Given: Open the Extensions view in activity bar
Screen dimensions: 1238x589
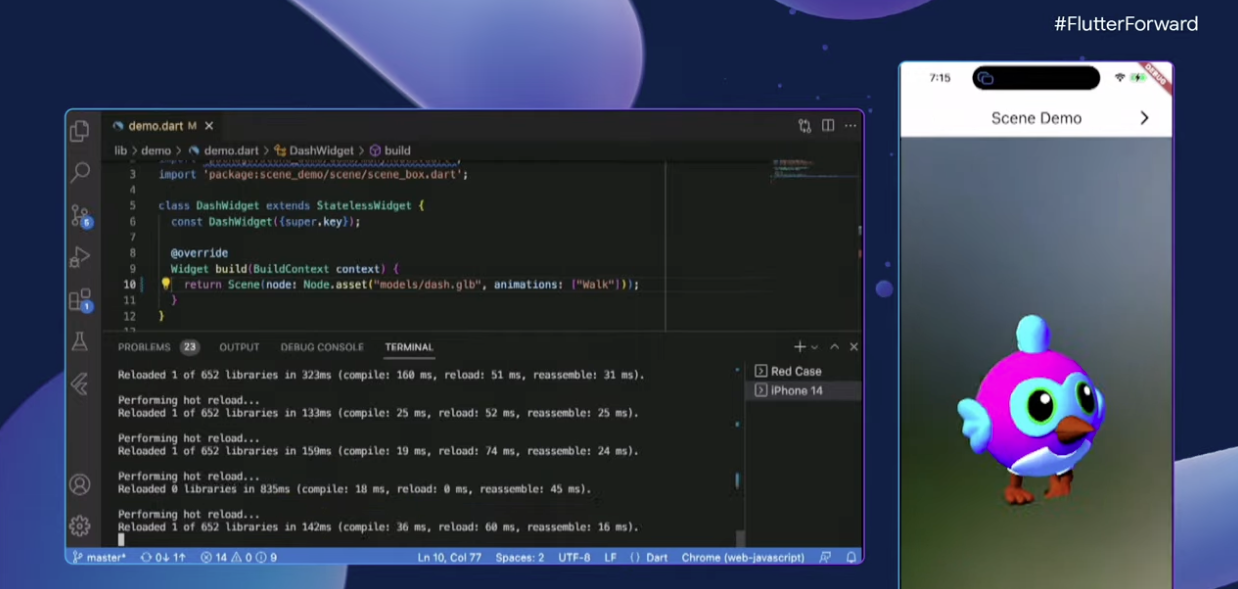Looking at the screenshot, I should (x=80, y=300).
